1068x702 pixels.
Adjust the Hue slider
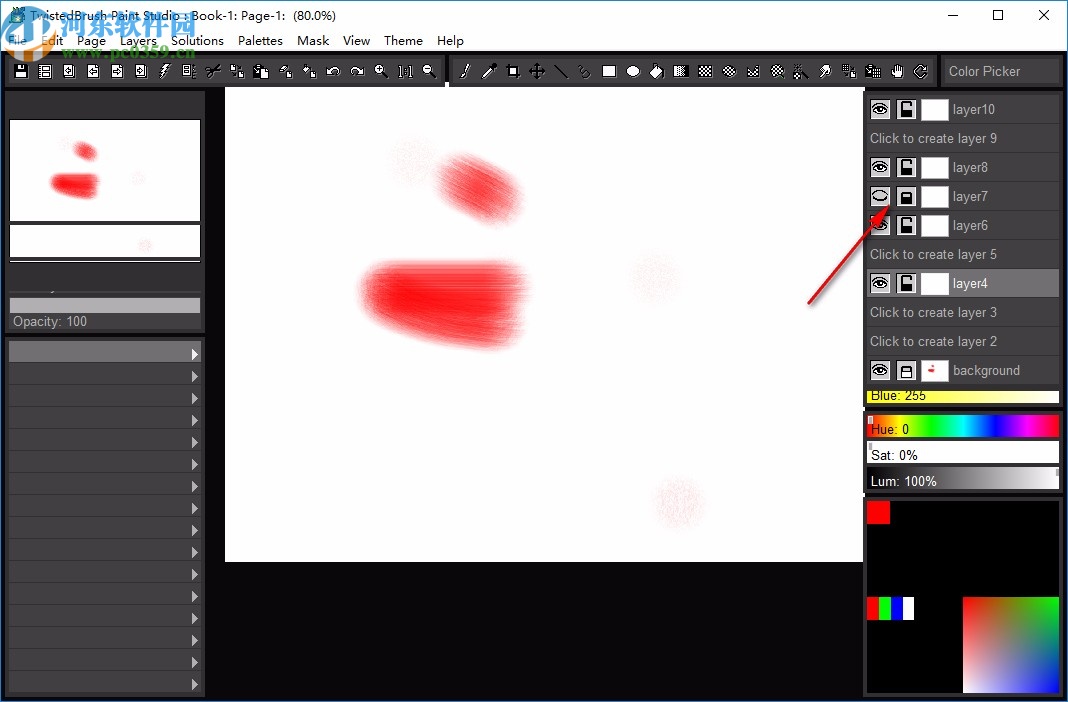[962, 426]
